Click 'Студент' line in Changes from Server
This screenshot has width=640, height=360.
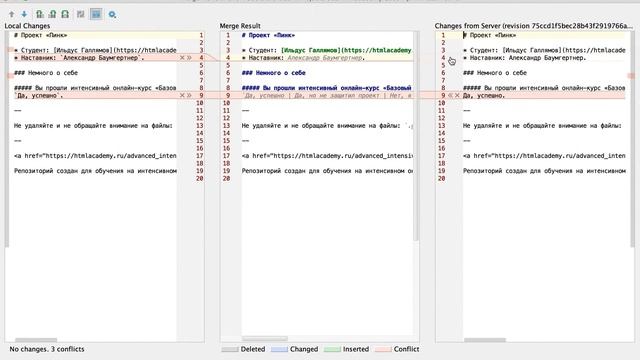point(544,50)
